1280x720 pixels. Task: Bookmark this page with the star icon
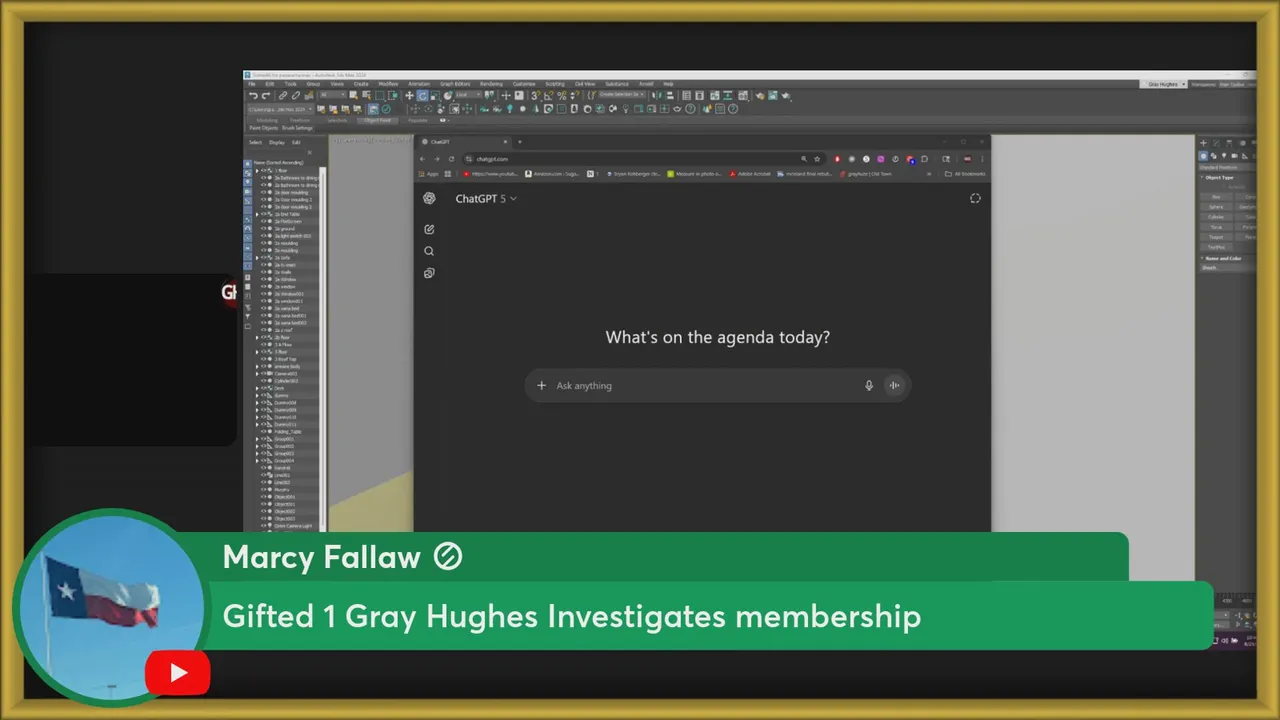tap(817, 159)
